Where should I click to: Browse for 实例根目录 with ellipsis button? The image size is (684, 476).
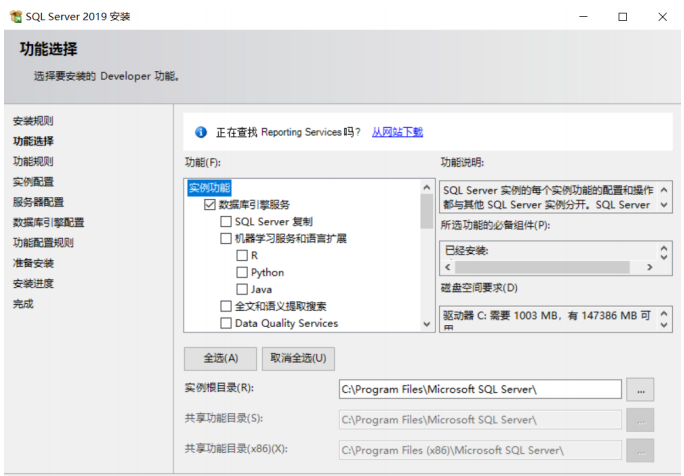[640, 389]
